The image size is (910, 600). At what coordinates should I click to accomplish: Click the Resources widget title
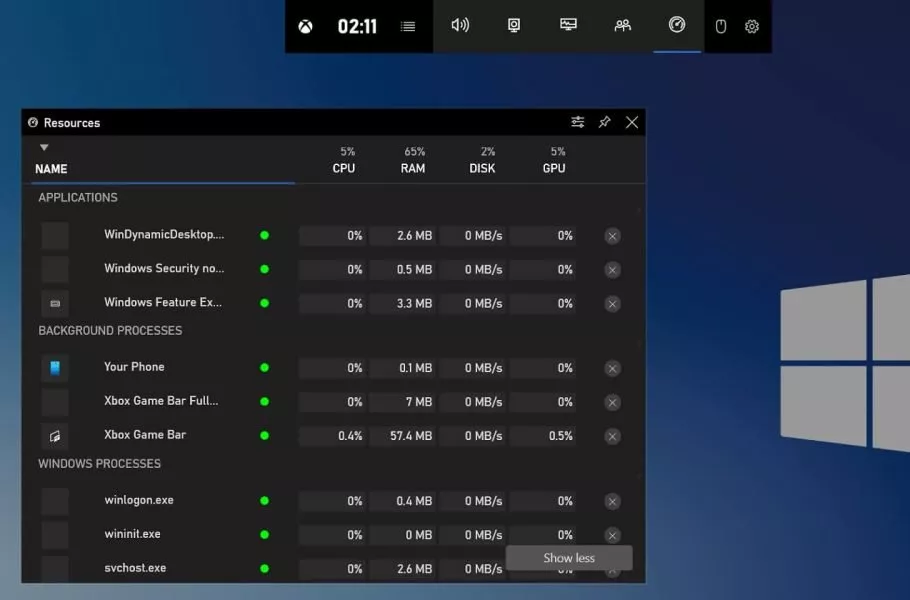[72, 123]
